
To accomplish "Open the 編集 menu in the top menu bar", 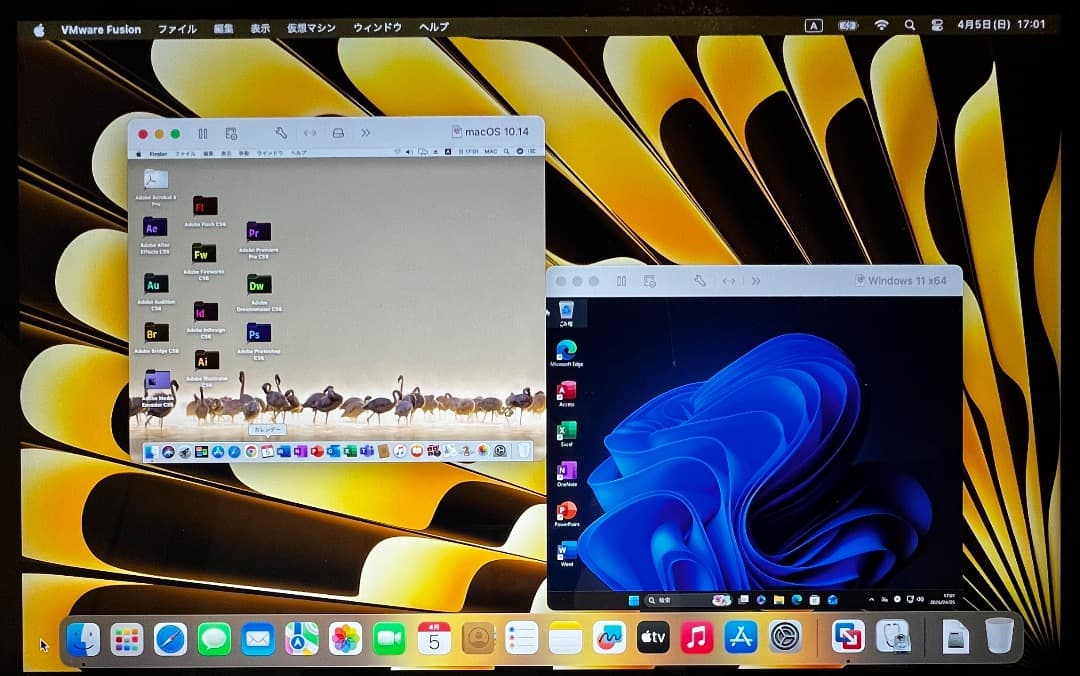I will click(223, 28).
